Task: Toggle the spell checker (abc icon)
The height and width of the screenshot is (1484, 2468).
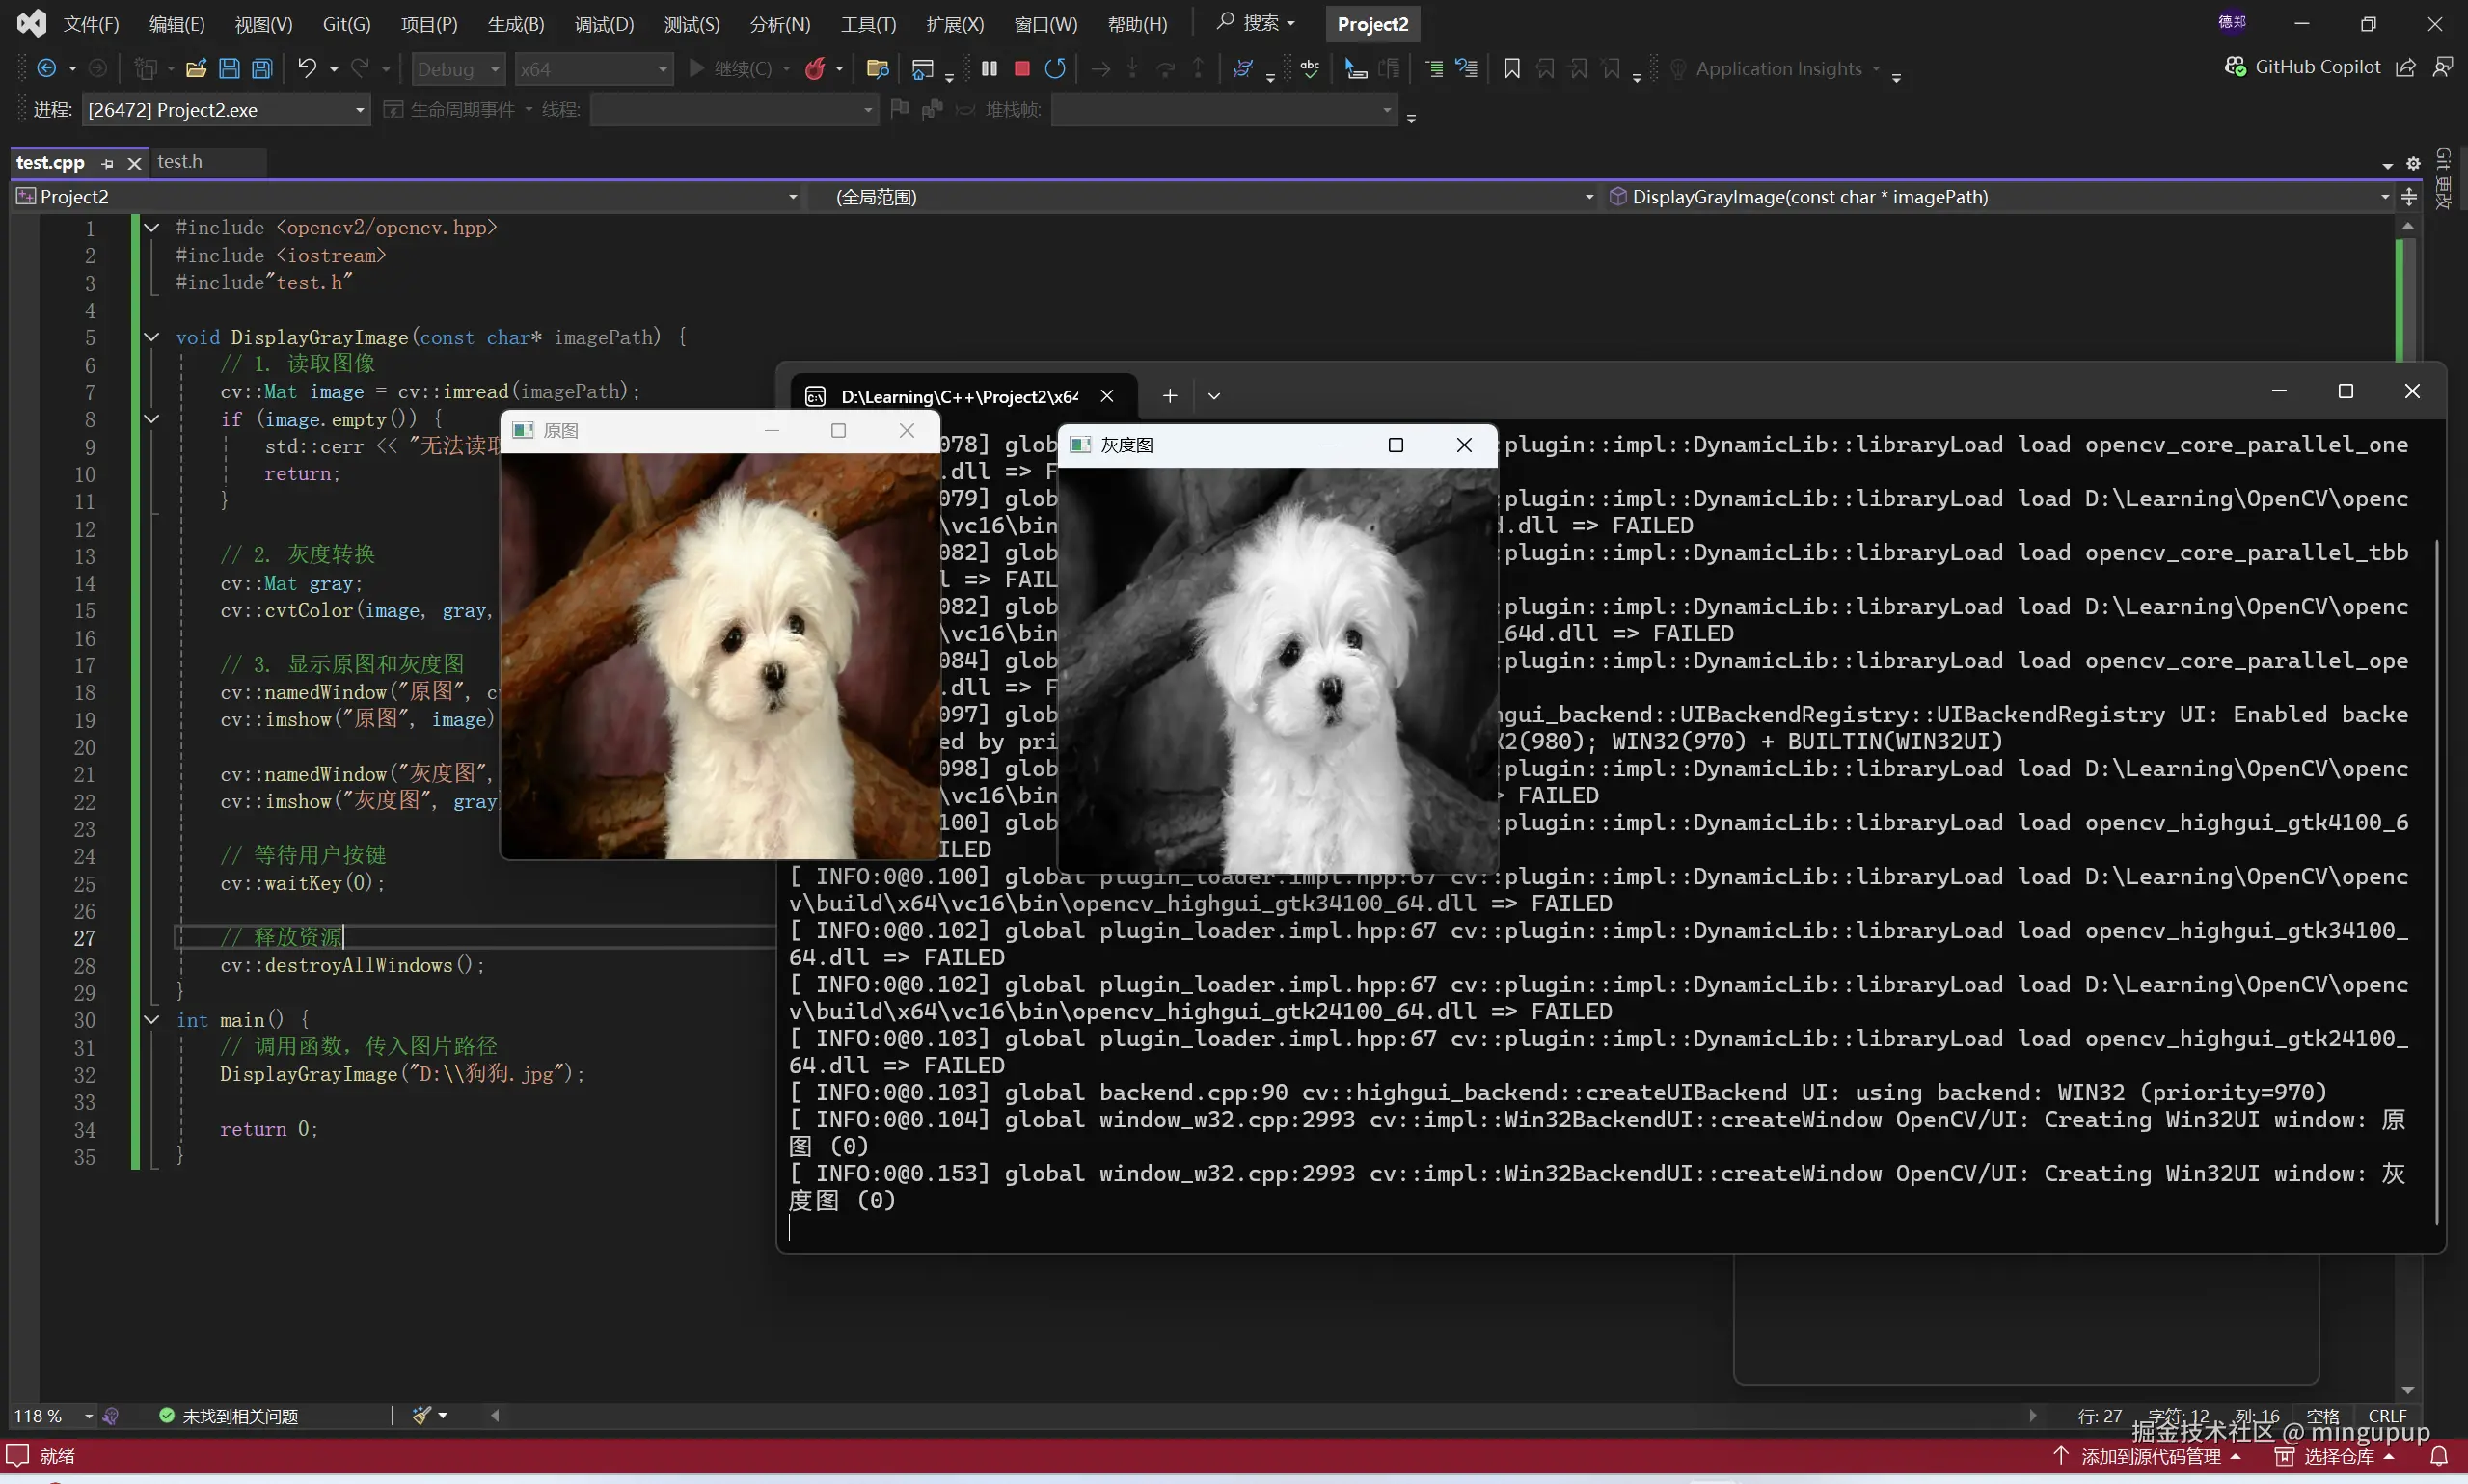Action: coord(1309,68)
